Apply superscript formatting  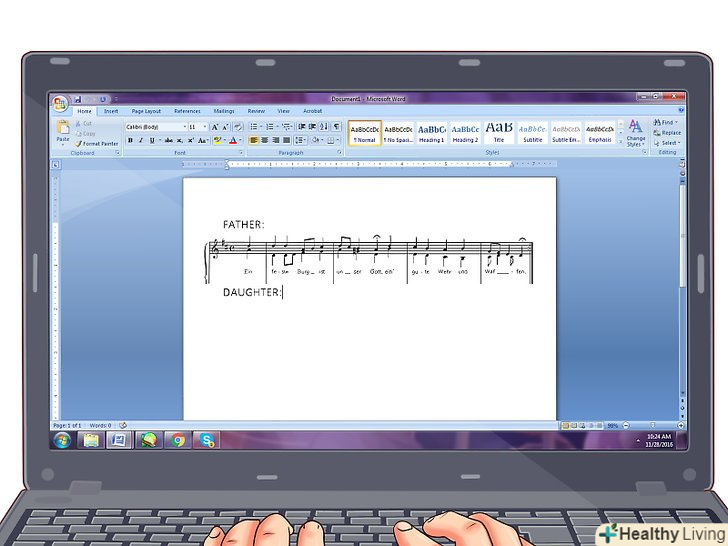pyautogui.click(x=190, y=141)
